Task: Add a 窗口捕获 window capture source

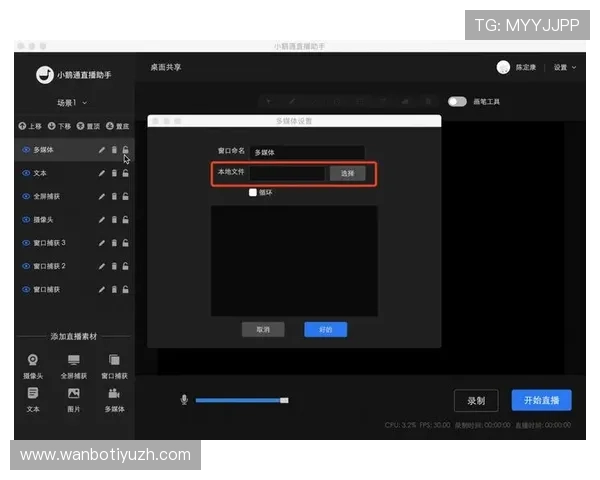Action: click(x=114, y=365)
